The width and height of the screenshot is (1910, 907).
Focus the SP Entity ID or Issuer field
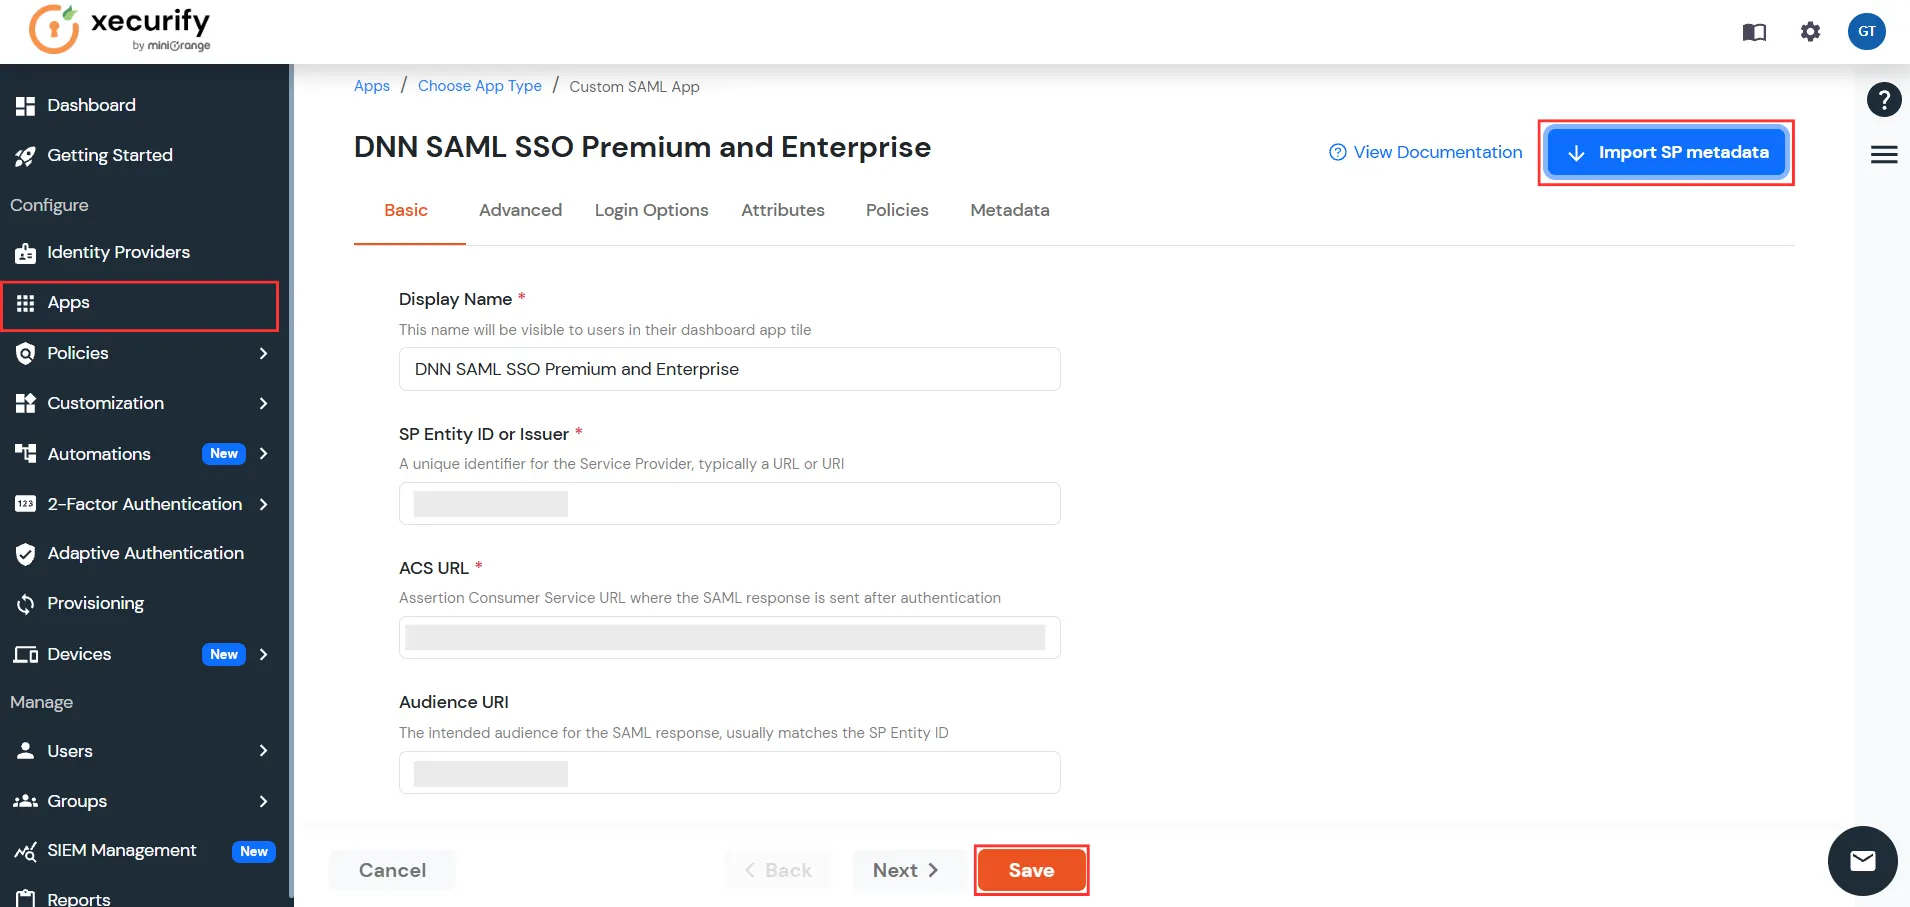click(729, 503)
